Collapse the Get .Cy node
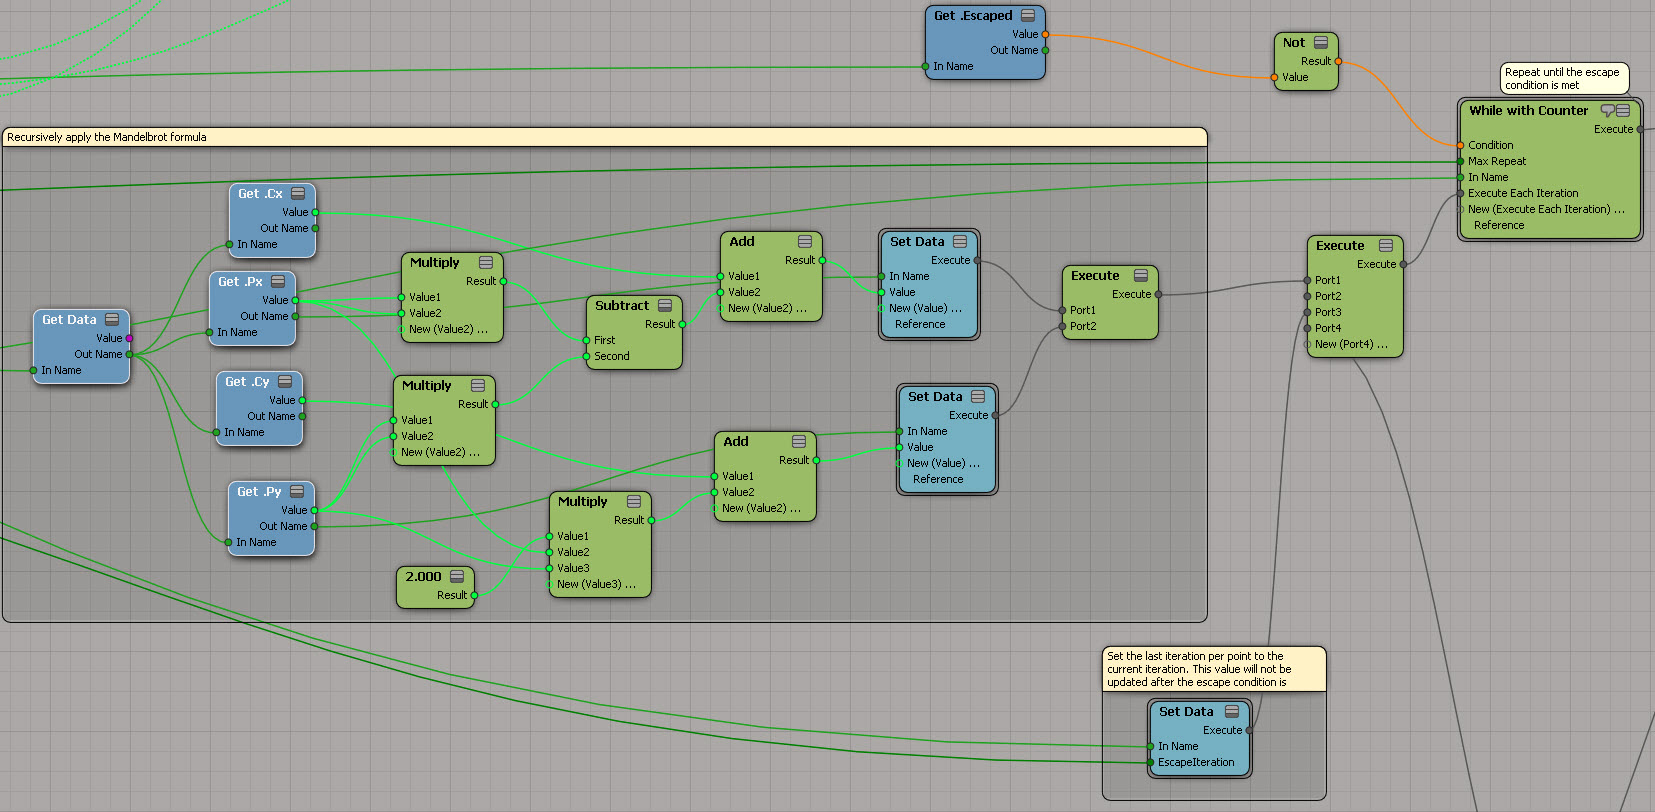The image size is (1655, 812). pos(285,382)
